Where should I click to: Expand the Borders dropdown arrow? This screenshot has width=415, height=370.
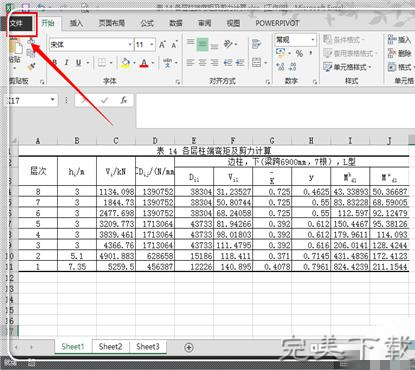coord(111,63)
